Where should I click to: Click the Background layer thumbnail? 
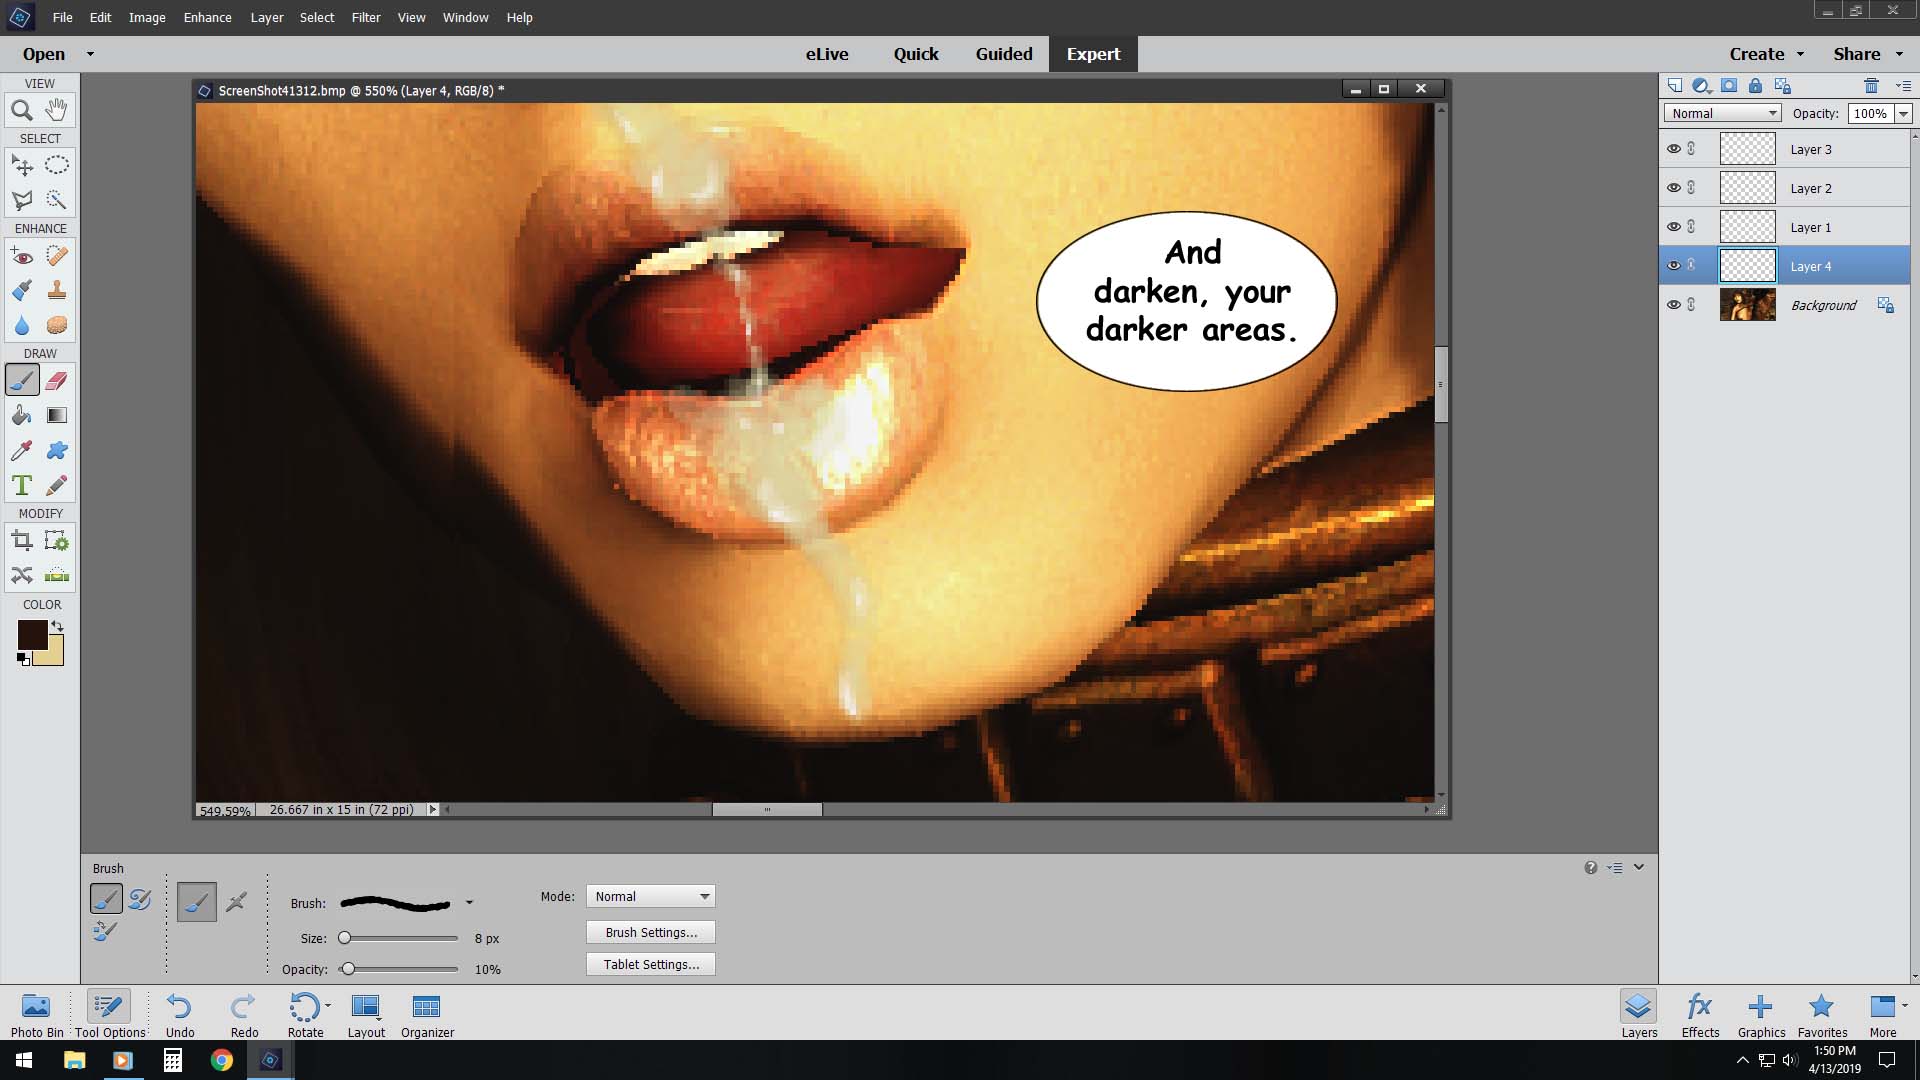coord(1747,305)
